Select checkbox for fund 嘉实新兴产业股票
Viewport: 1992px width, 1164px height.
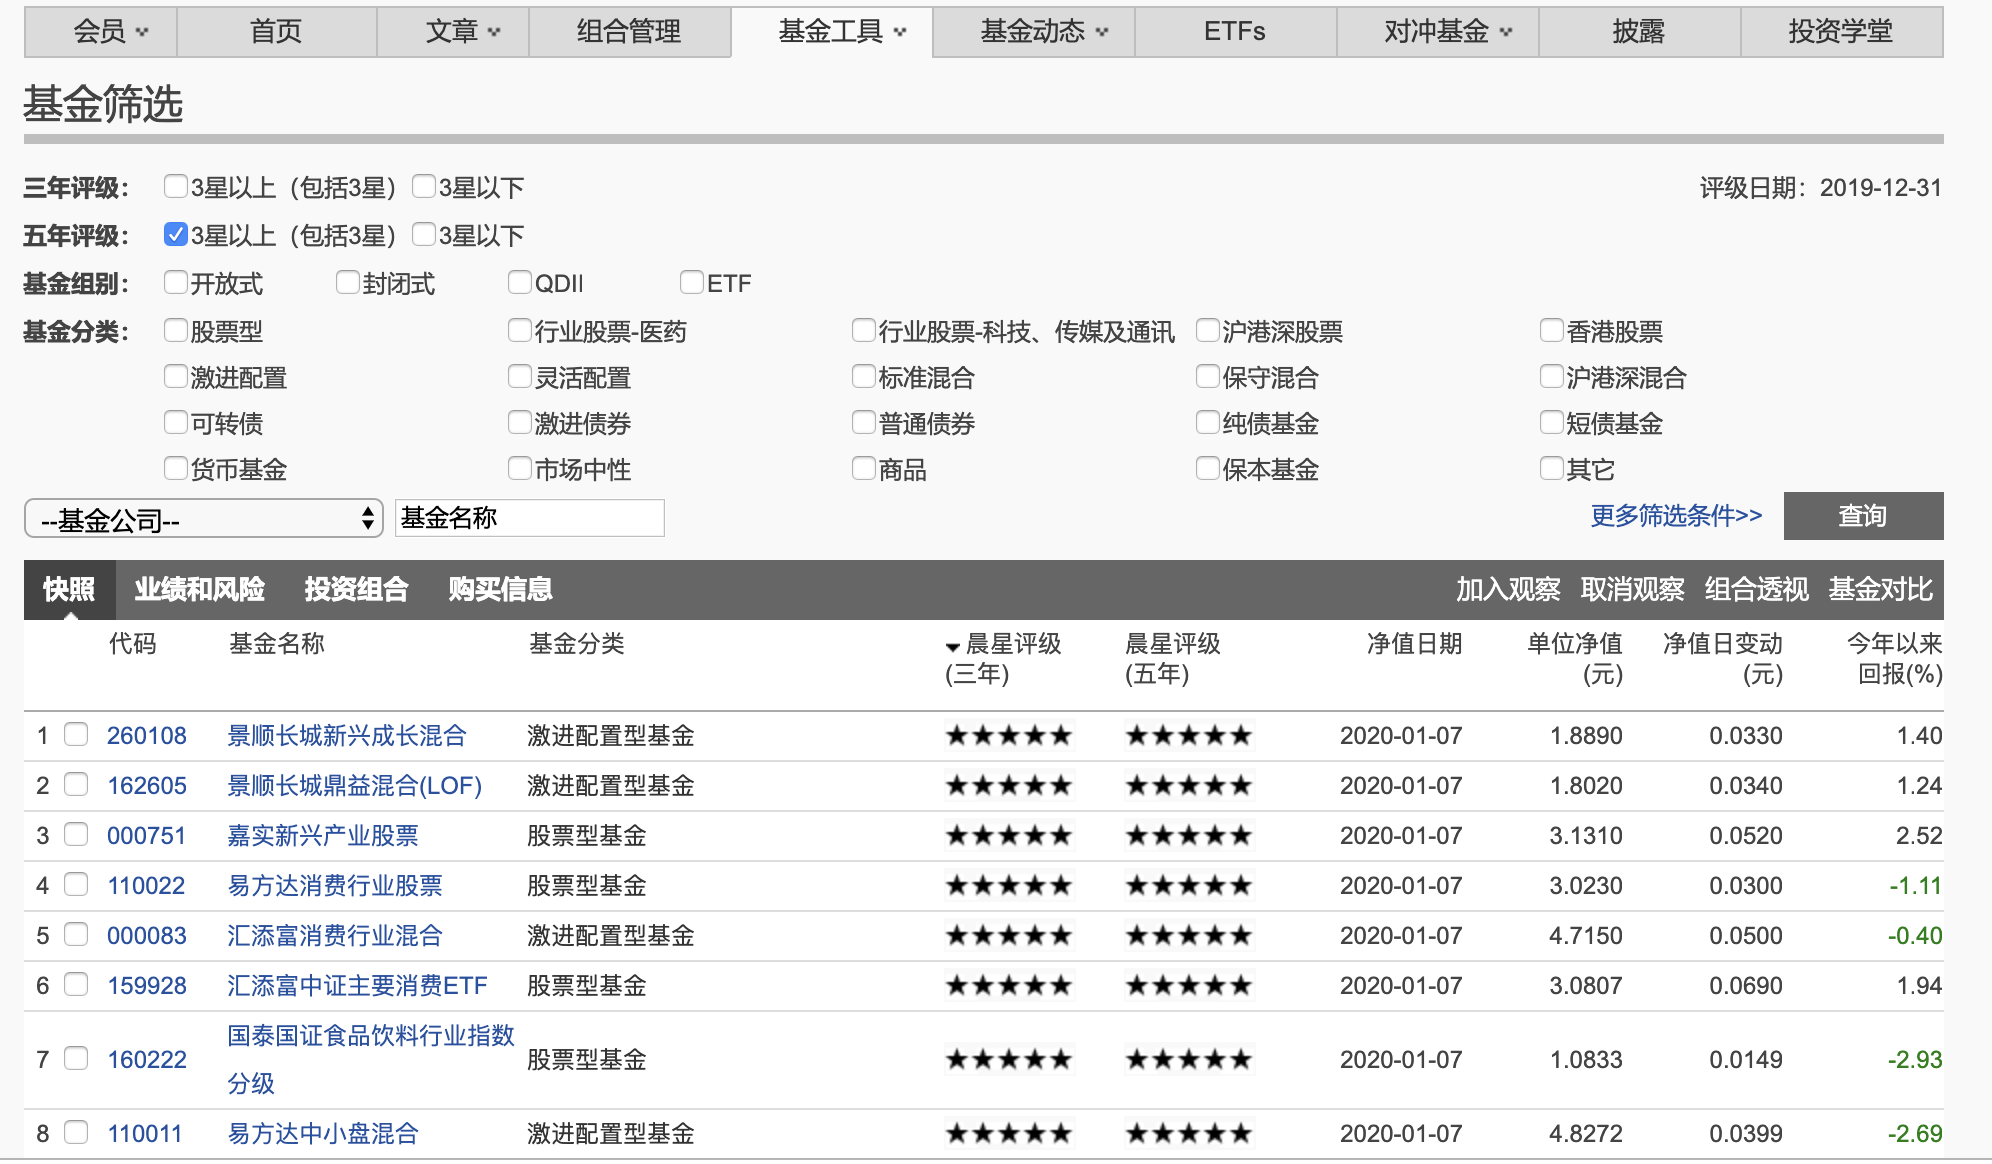pos(76,836)
